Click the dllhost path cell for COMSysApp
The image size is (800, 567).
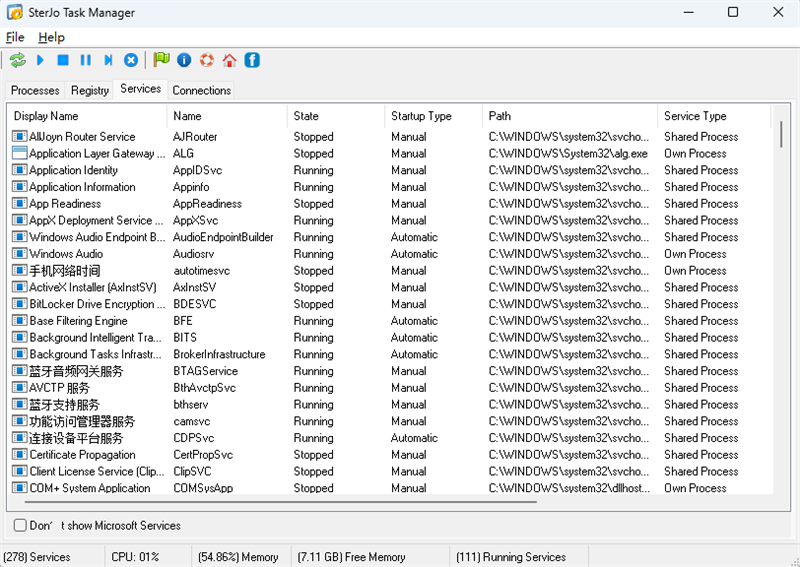pyautogui.click(x=569, y=487)
